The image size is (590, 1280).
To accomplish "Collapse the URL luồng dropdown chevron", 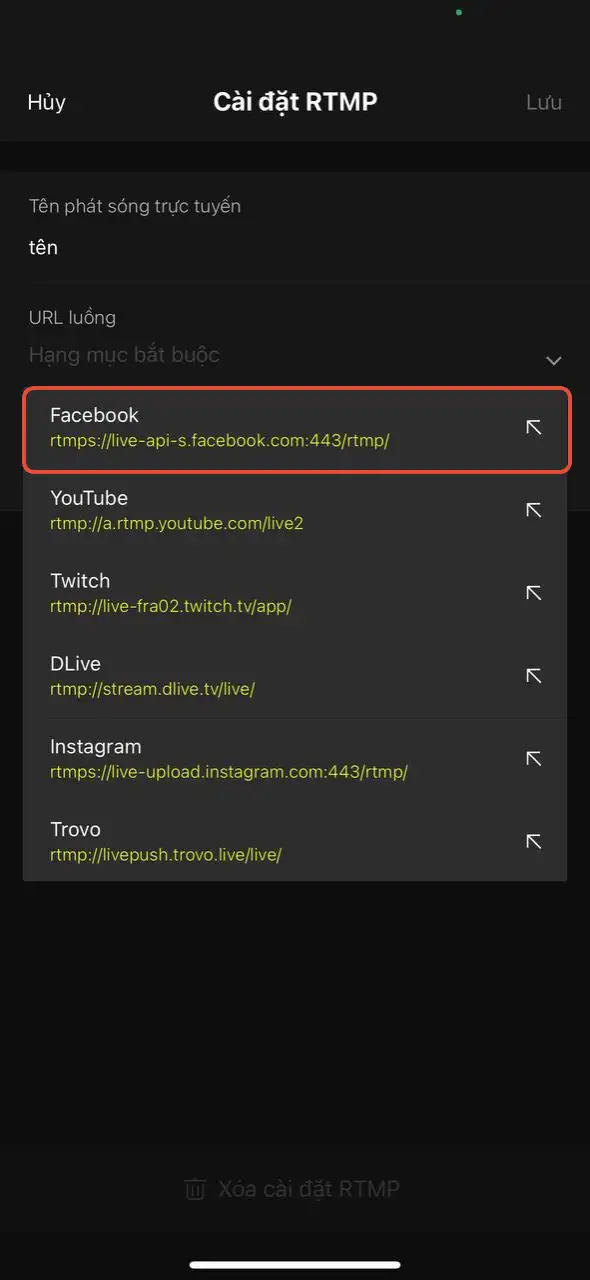I will coord(553,360).
